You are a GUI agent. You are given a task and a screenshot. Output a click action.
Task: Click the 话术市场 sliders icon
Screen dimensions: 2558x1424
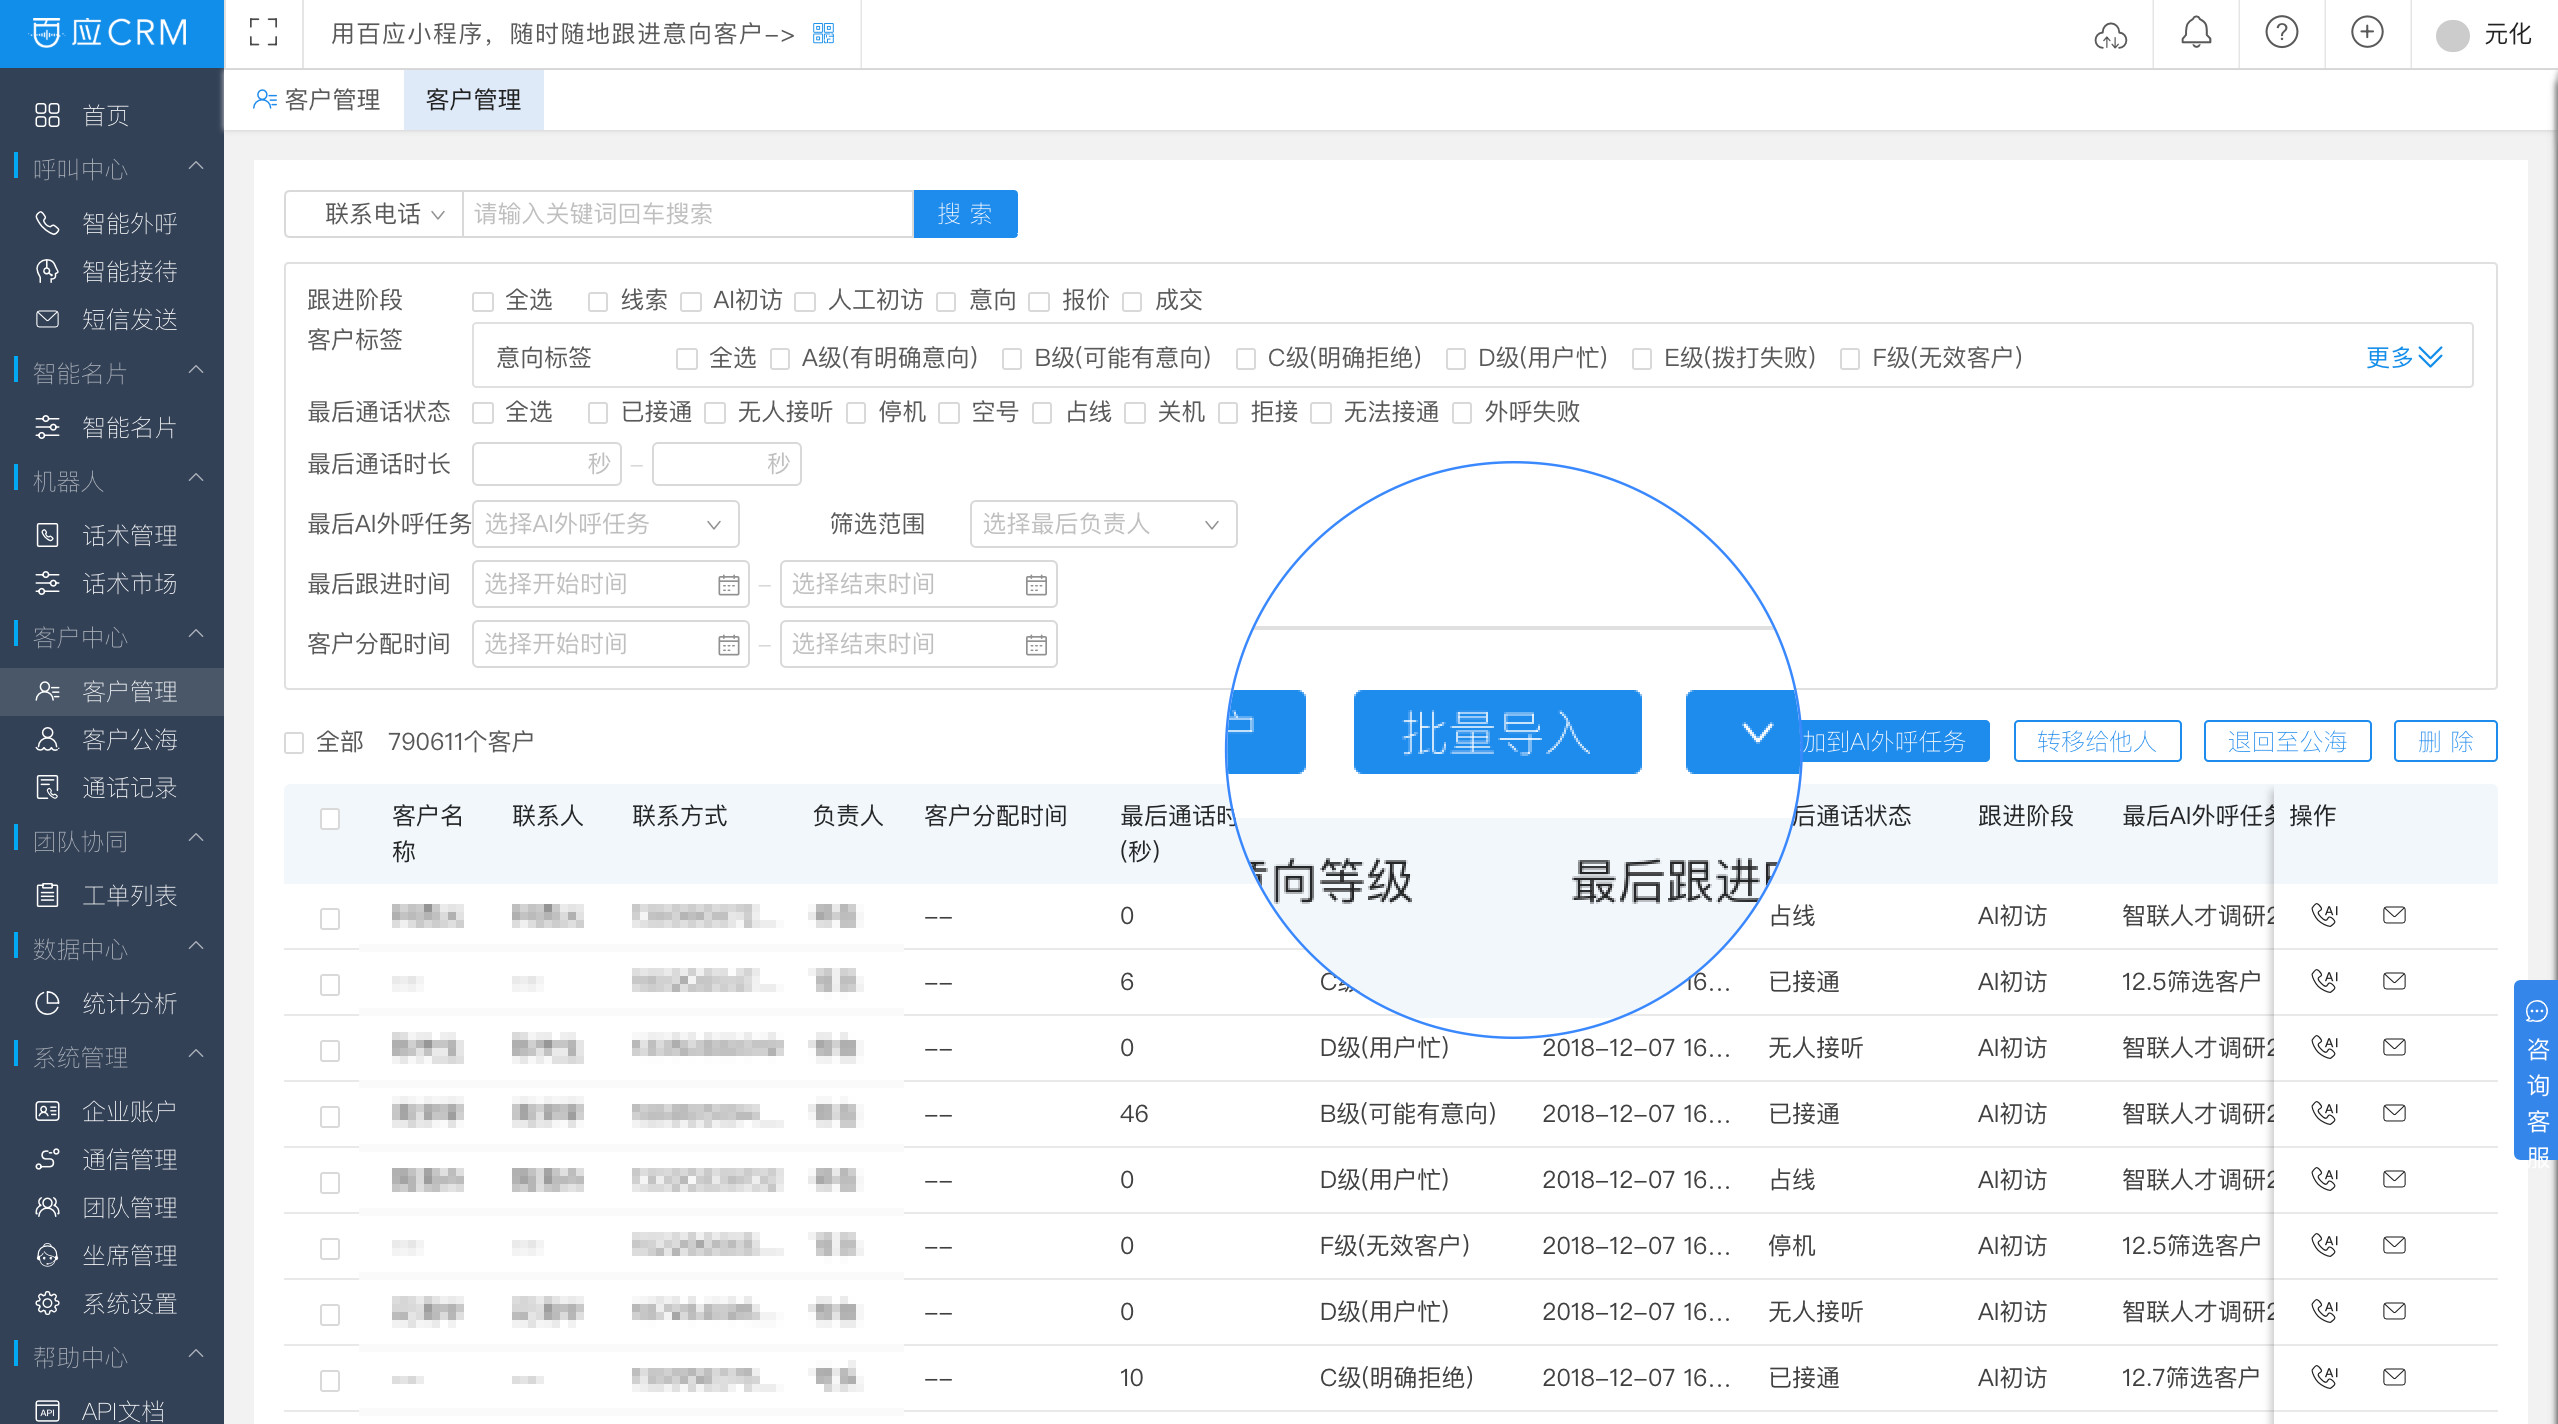coord(47,583)
